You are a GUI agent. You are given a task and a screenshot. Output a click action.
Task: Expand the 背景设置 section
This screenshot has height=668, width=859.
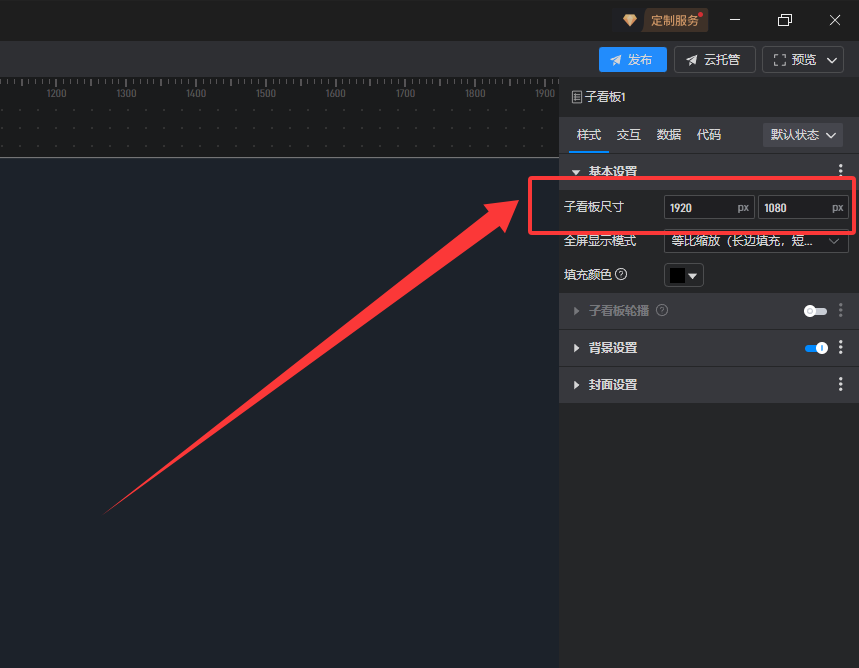576,348
